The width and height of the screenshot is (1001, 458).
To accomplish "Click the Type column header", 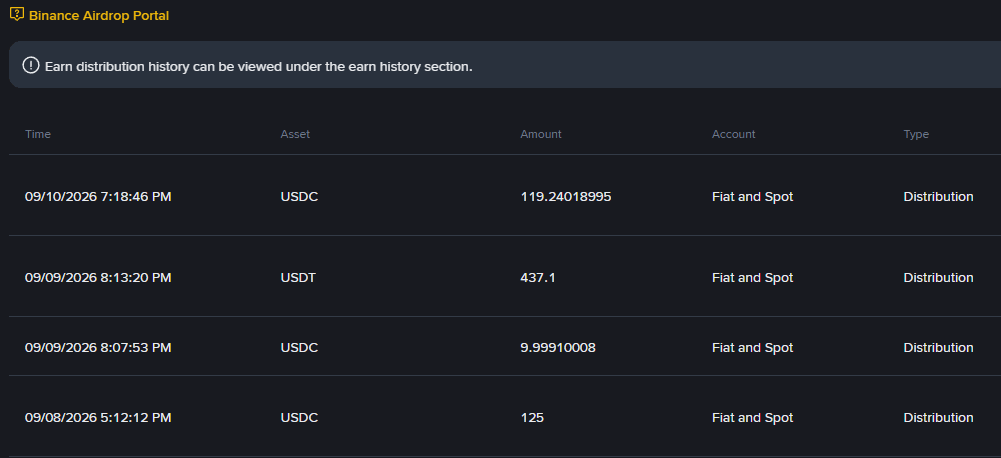I will point(916,134).
